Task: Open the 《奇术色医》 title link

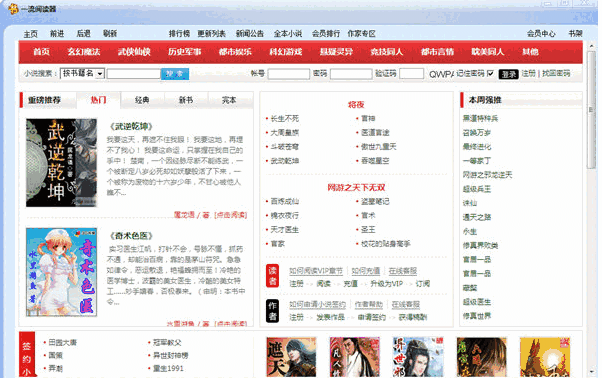Action: [x=131, y=236]
